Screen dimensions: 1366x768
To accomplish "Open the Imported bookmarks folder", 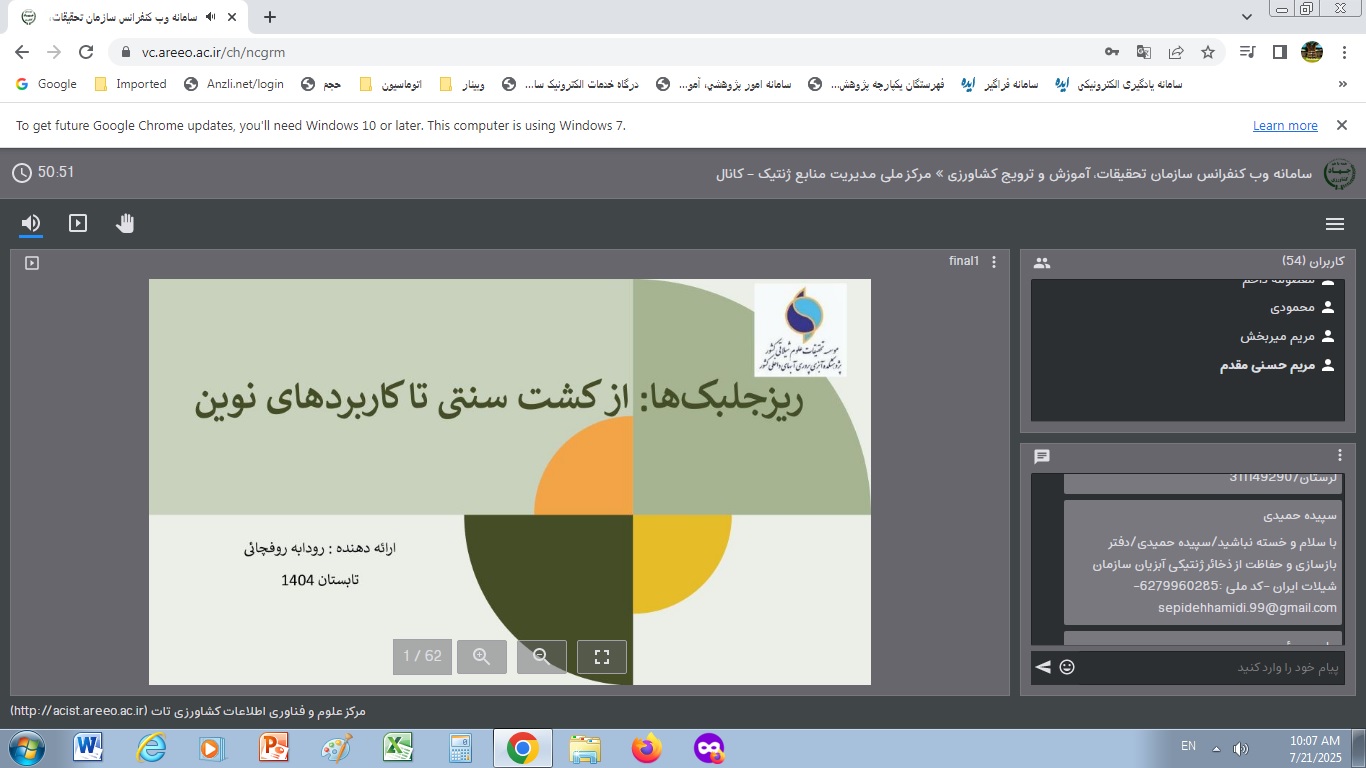I will [130, 84].
